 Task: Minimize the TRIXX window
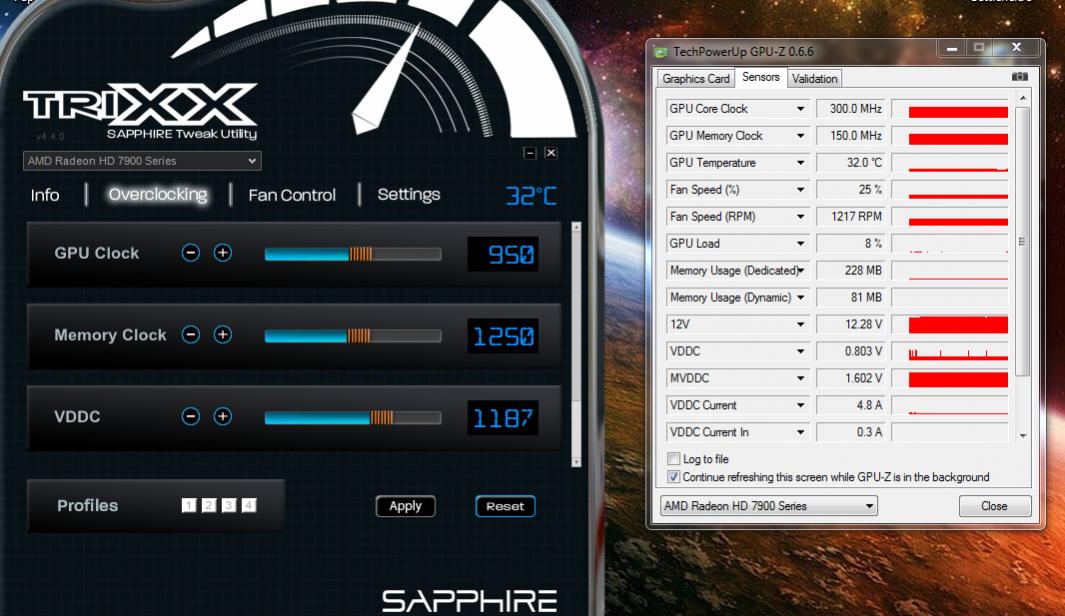530,153
